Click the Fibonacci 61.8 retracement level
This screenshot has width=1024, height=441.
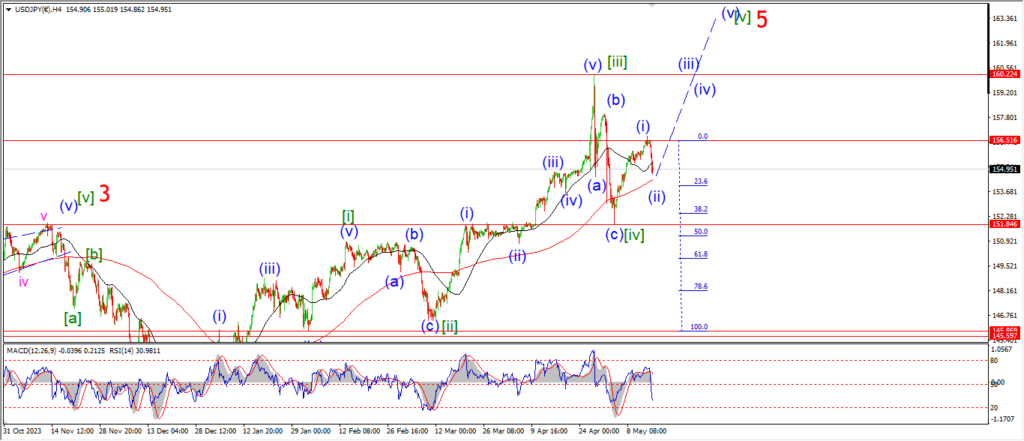point(700,255)
